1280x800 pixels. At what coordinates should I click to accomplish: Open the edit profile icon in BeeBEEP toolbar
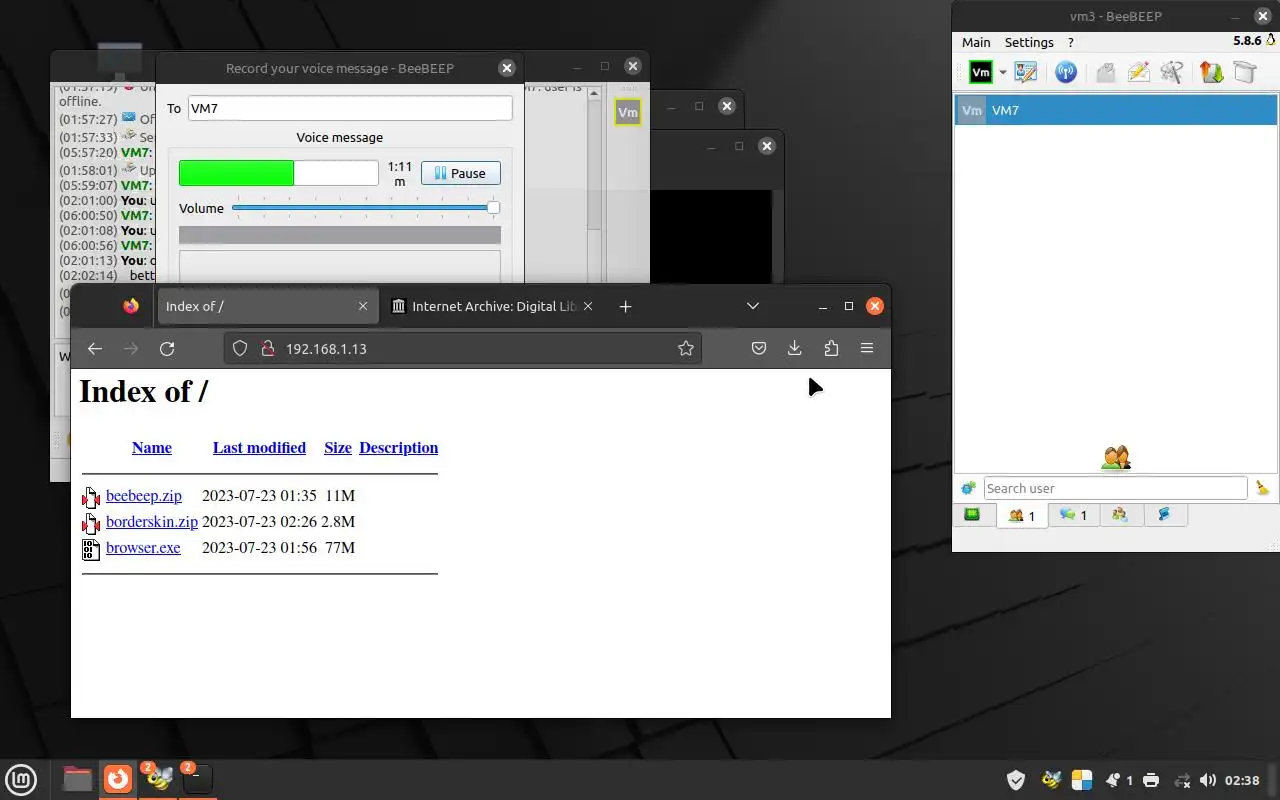point(1026,72)
